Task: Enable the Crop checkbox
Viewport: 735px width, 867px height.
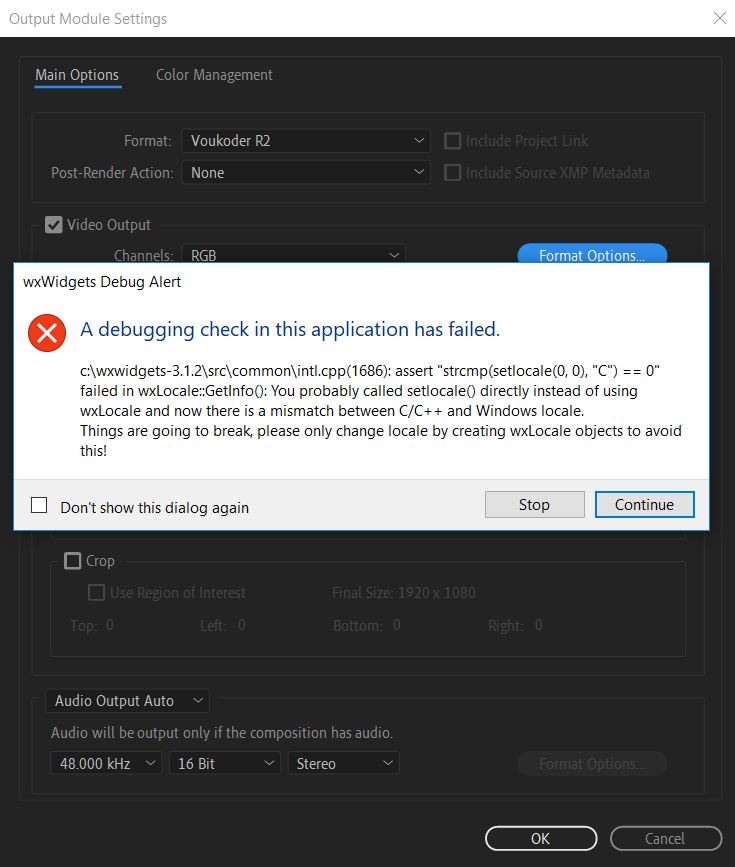Action: (x=73, y=561)
